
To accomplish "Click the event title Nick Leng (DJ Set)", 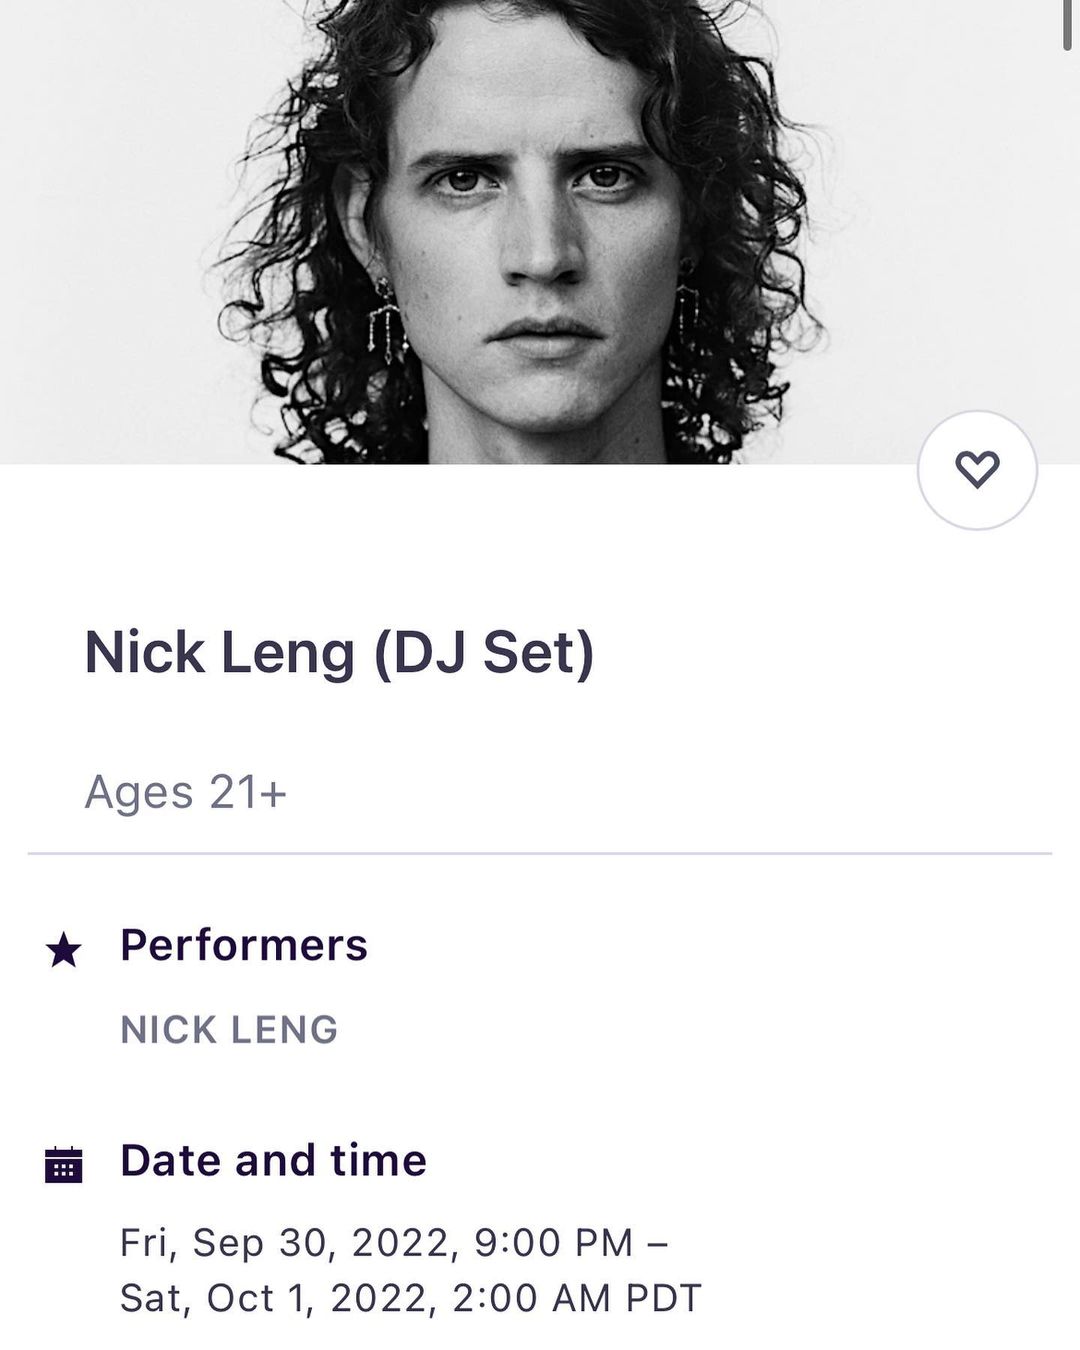I will click(x=339, y=653).
